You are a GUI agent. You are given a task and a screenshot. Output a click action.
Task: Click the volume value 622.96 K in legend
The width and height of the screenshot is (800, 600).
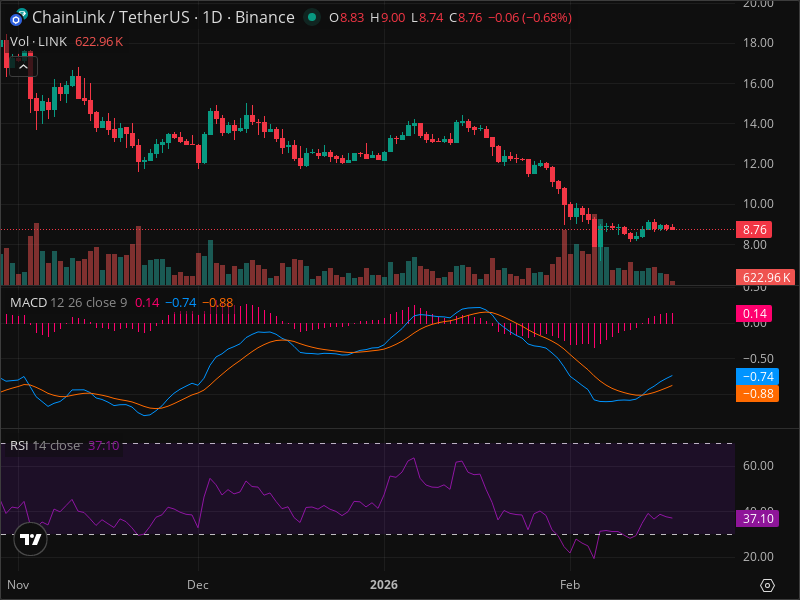(99, 42)
